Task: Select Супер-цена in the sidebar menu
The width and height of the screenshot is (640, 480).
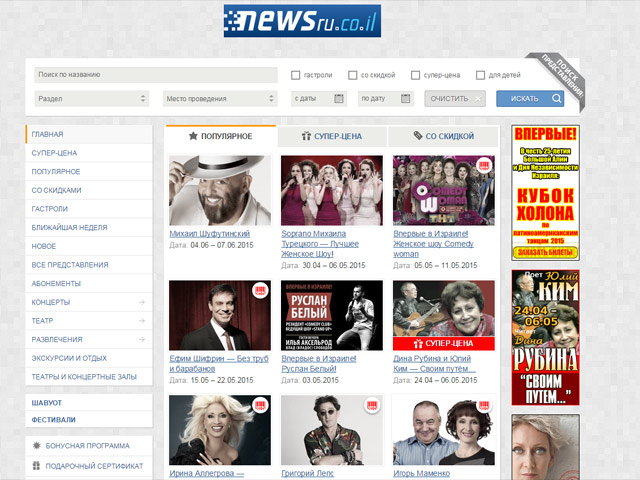Action: 89,153
